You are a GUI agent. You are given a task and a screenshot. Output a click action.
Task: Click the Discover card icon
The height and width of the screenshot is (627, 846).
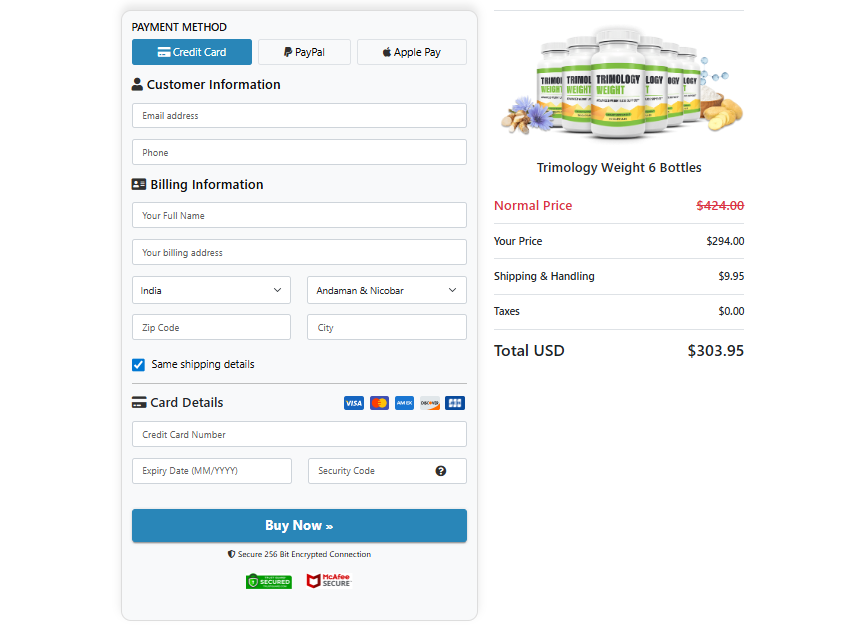click(x=430, y=403)
